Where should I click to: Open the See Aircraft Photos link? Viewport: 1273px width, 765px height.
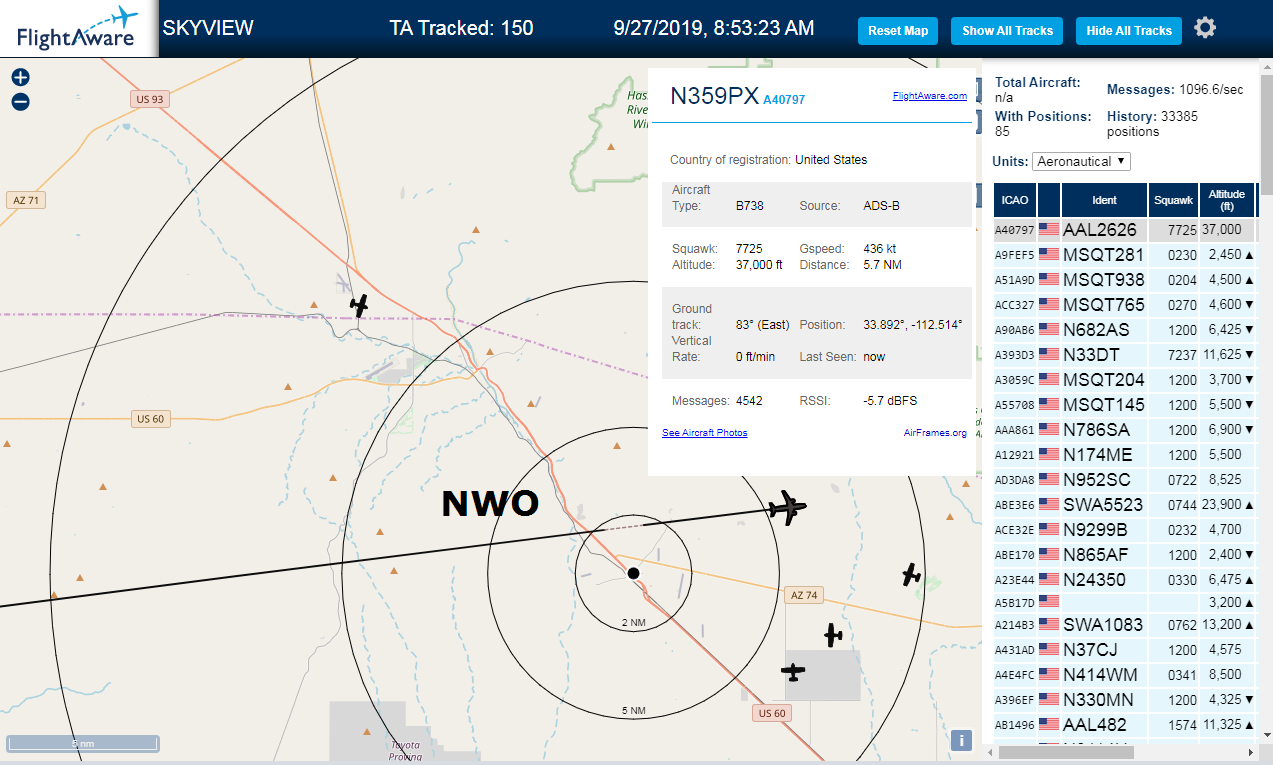click(x=704, y=433)
